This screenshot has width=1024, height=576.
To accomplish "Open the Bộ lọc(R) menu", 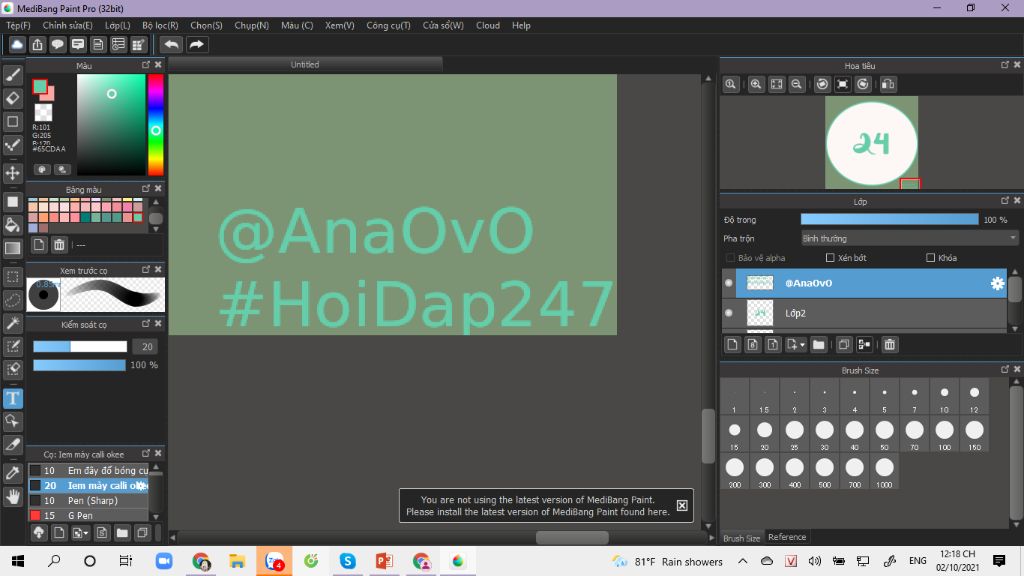I will tap(160, 25).
